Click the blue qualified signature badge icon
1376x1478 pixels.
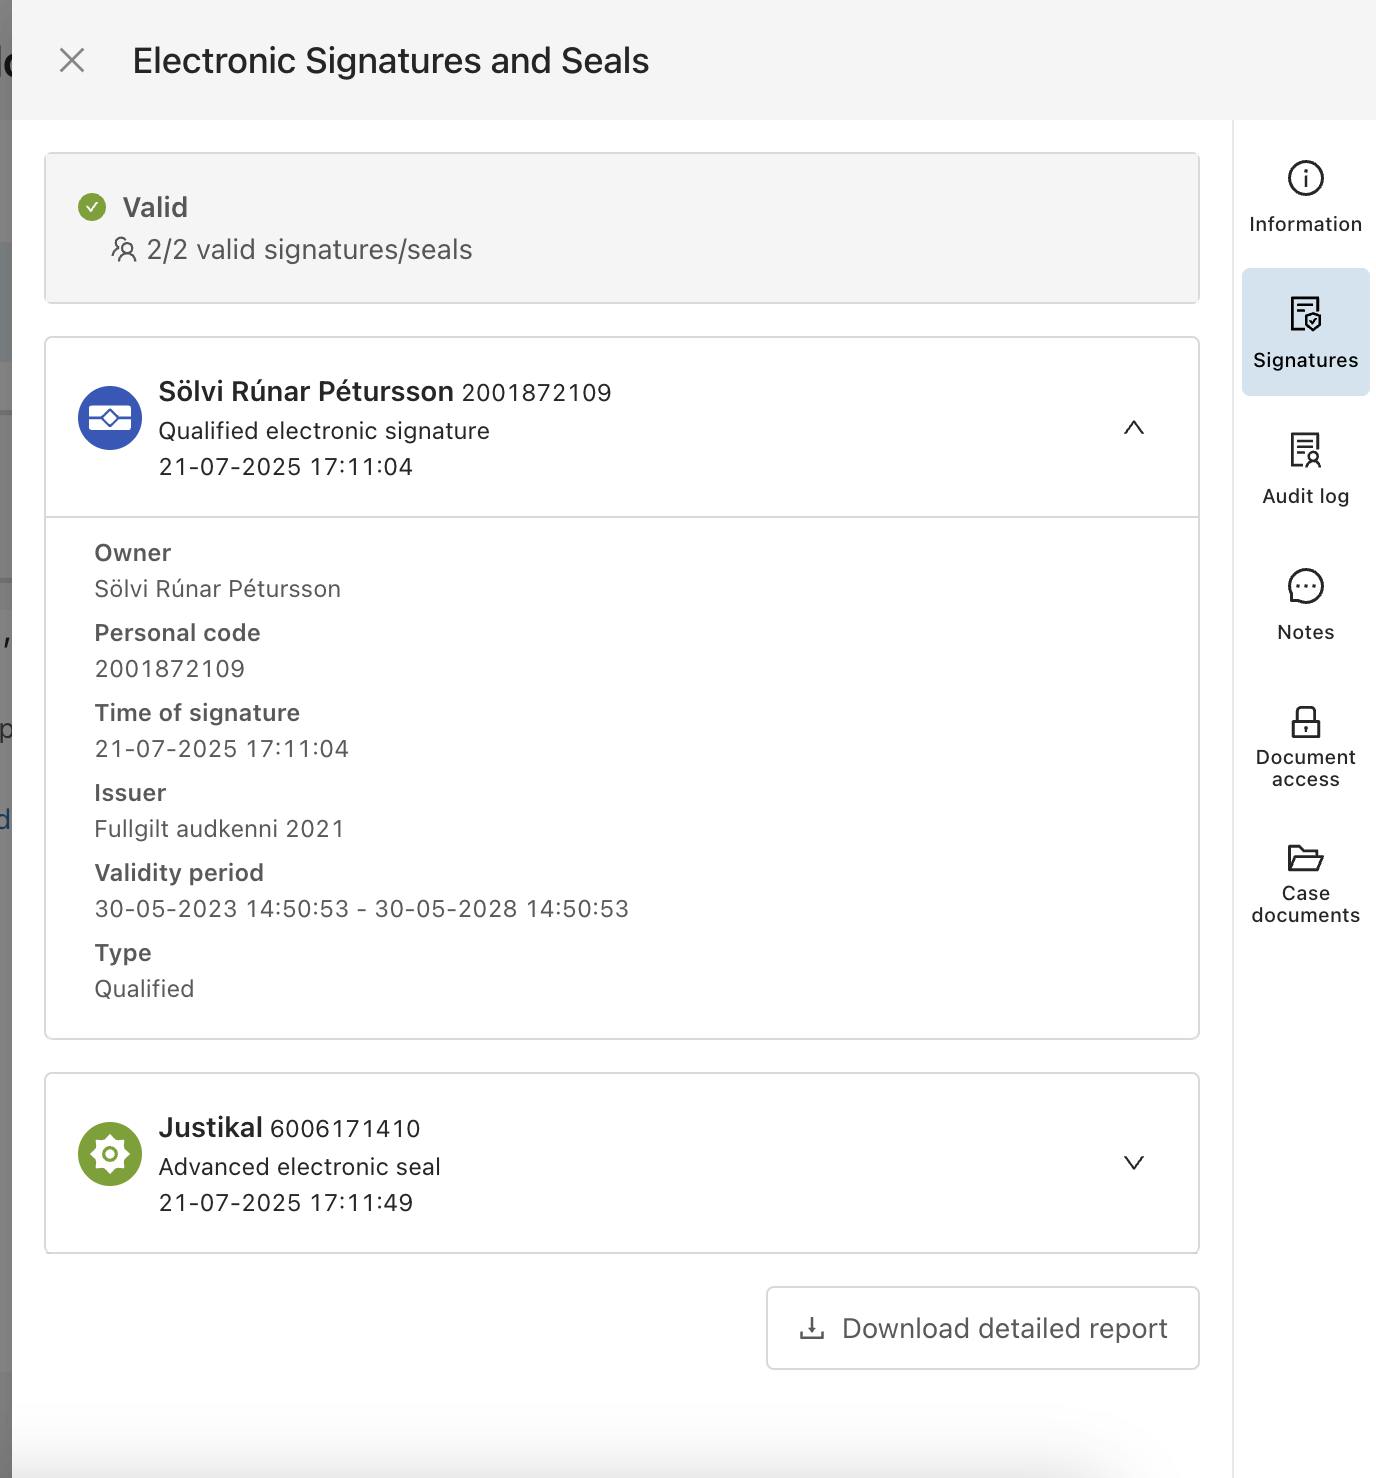[x=110, y=418]
